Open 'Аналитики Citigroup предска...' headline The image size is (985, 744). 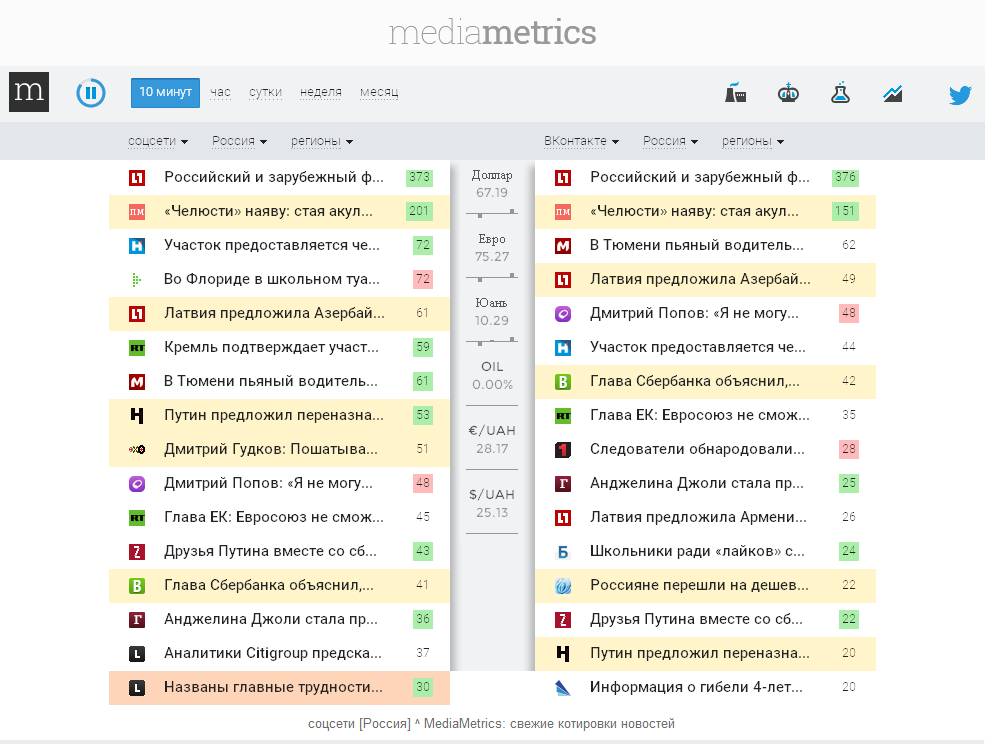[273, 653]
